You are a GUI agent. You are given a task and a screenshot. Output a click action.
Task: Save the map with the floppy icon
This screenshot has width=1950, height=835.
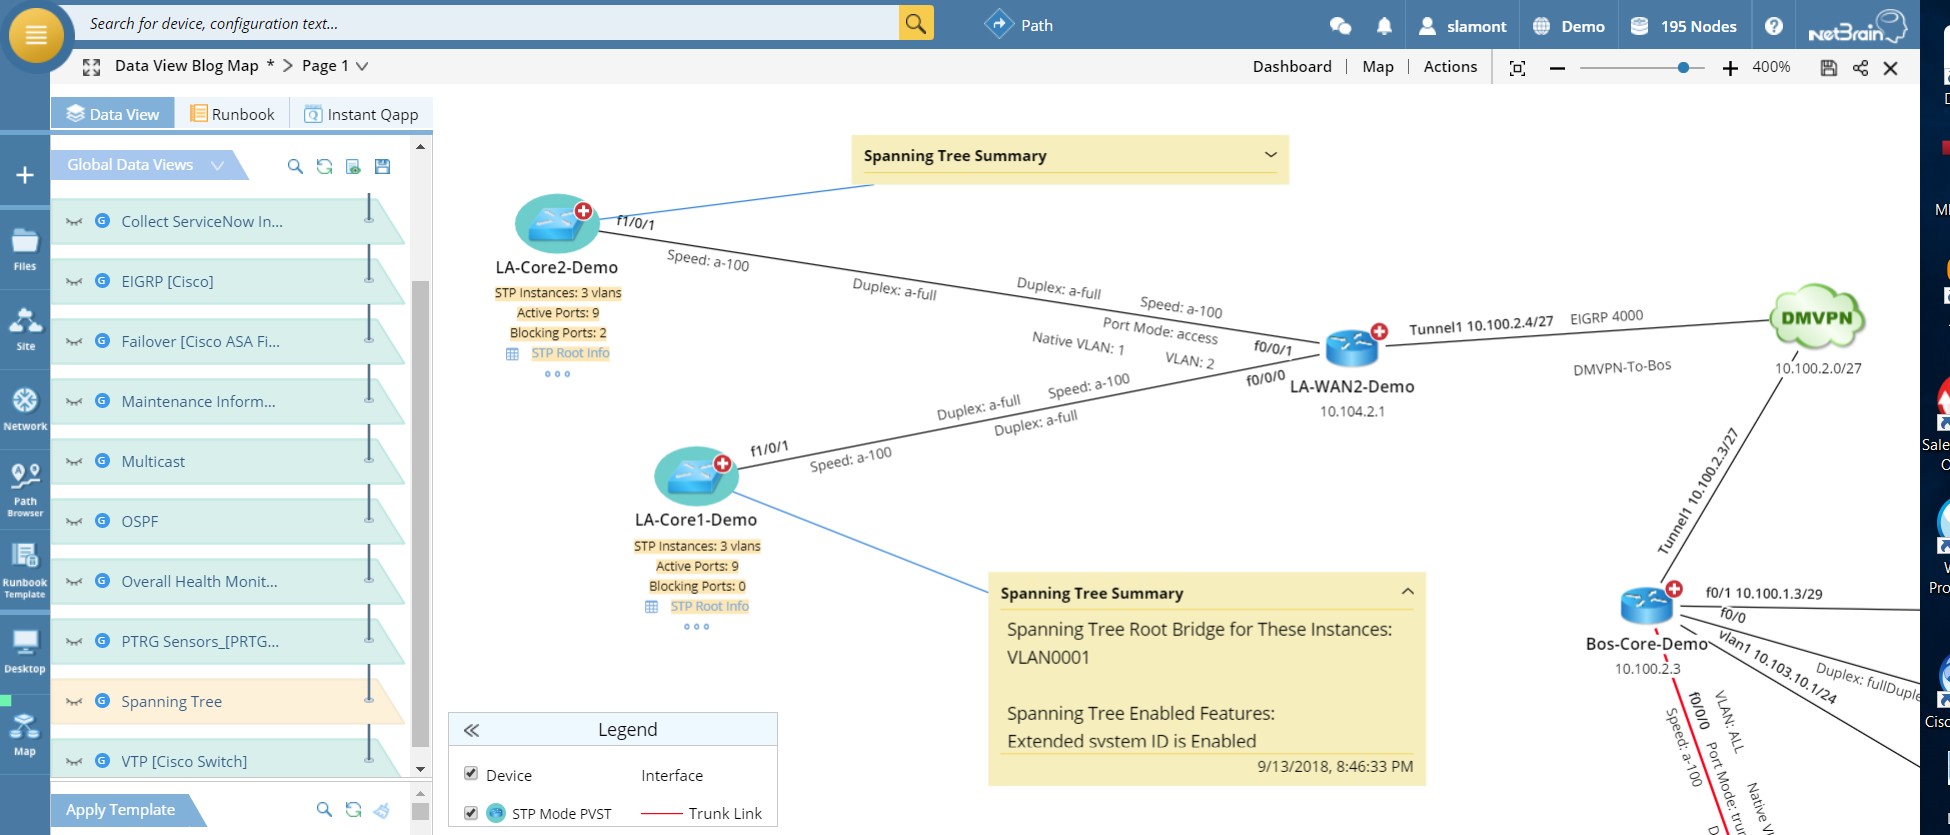pyautogui.click(x=1828, y=68)
